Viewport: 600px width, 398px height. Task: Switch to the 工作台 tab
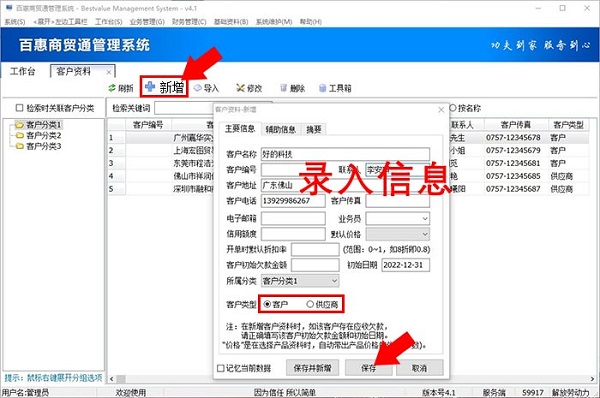[x=23, y=71]
